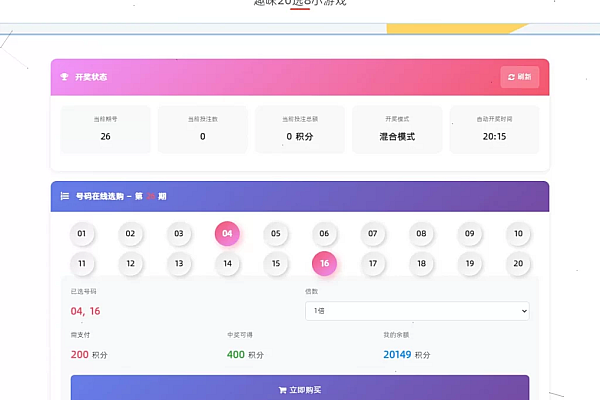Select number ball 12
Image resolution: width=600 pixels, height=400 pixels.
point(130,263)
